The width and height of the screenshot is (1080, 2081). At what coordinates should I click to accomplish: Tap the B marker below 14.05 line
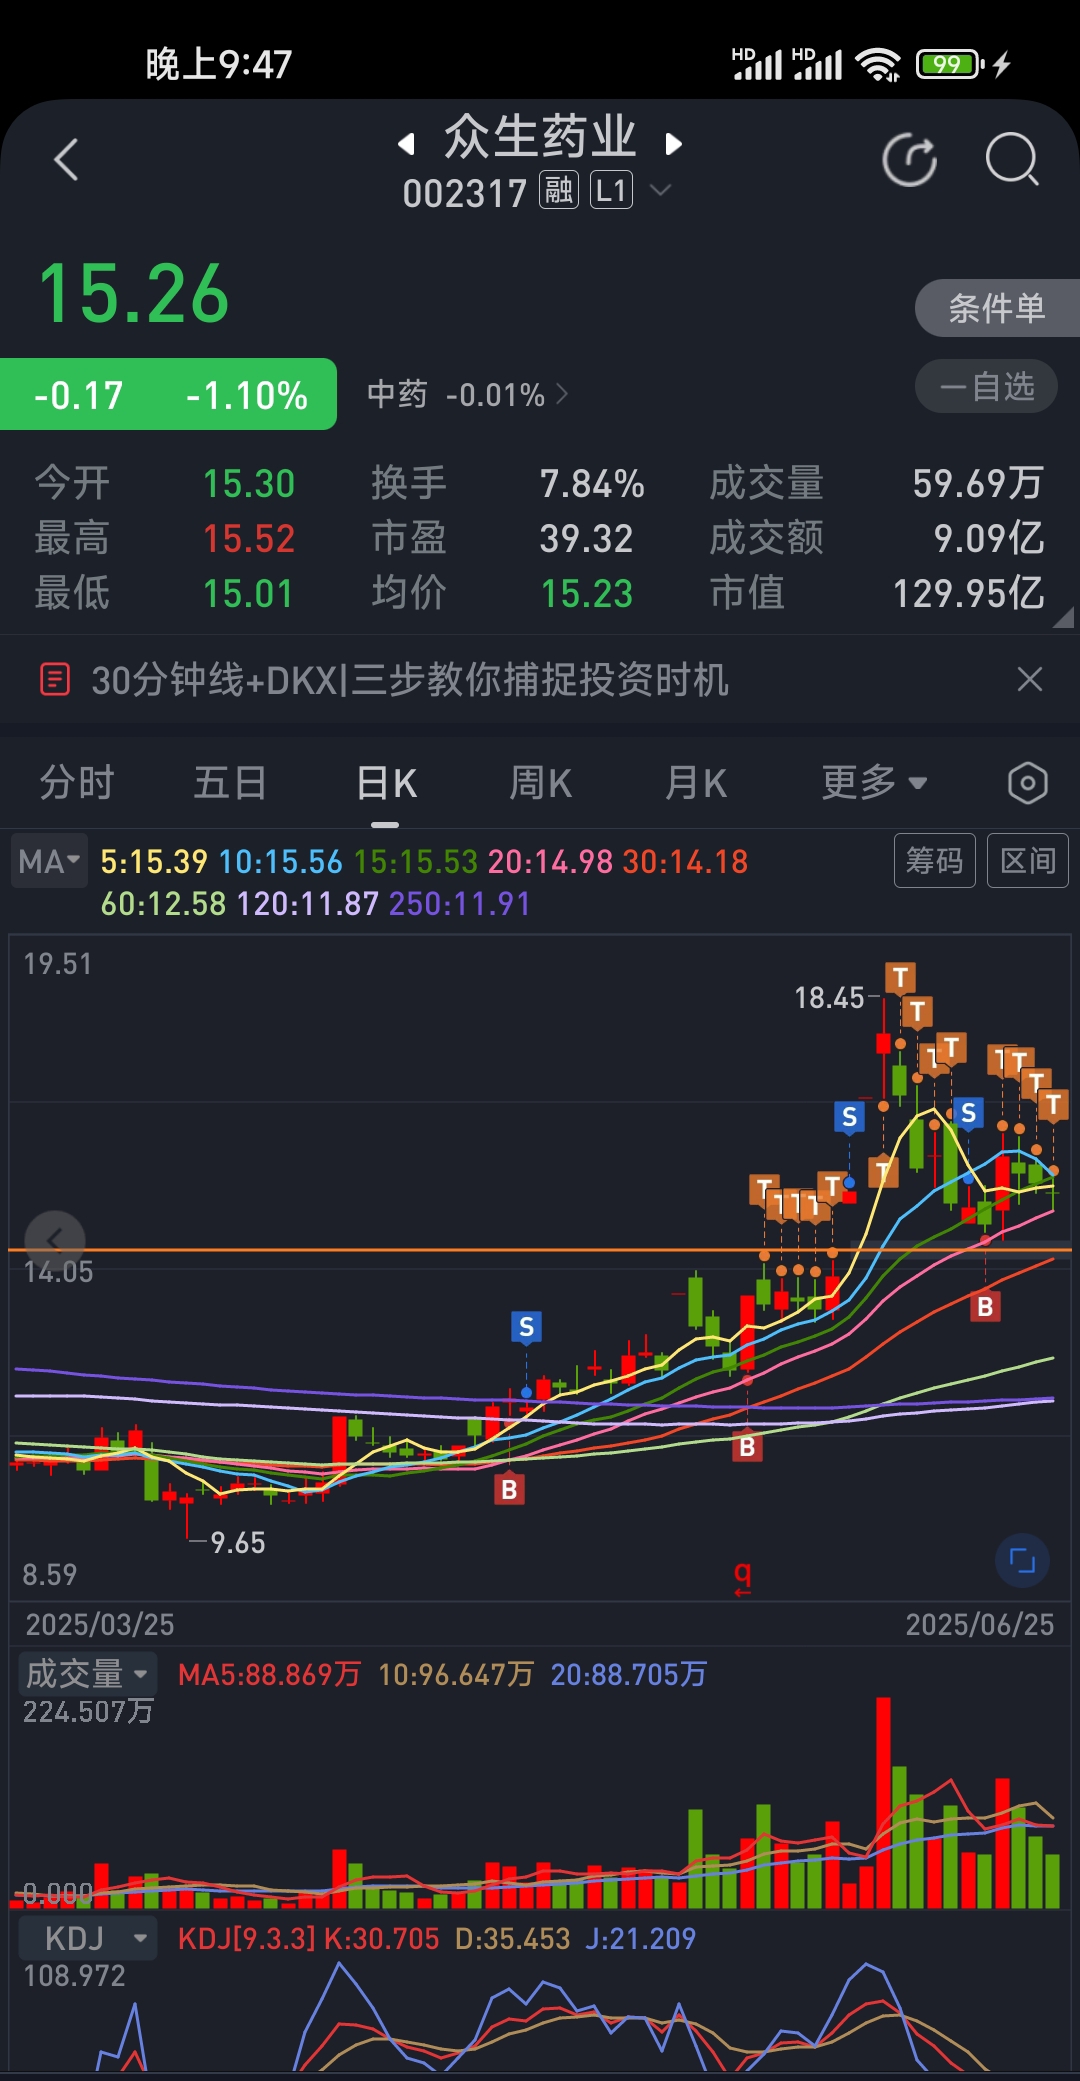pos(747,1447)
